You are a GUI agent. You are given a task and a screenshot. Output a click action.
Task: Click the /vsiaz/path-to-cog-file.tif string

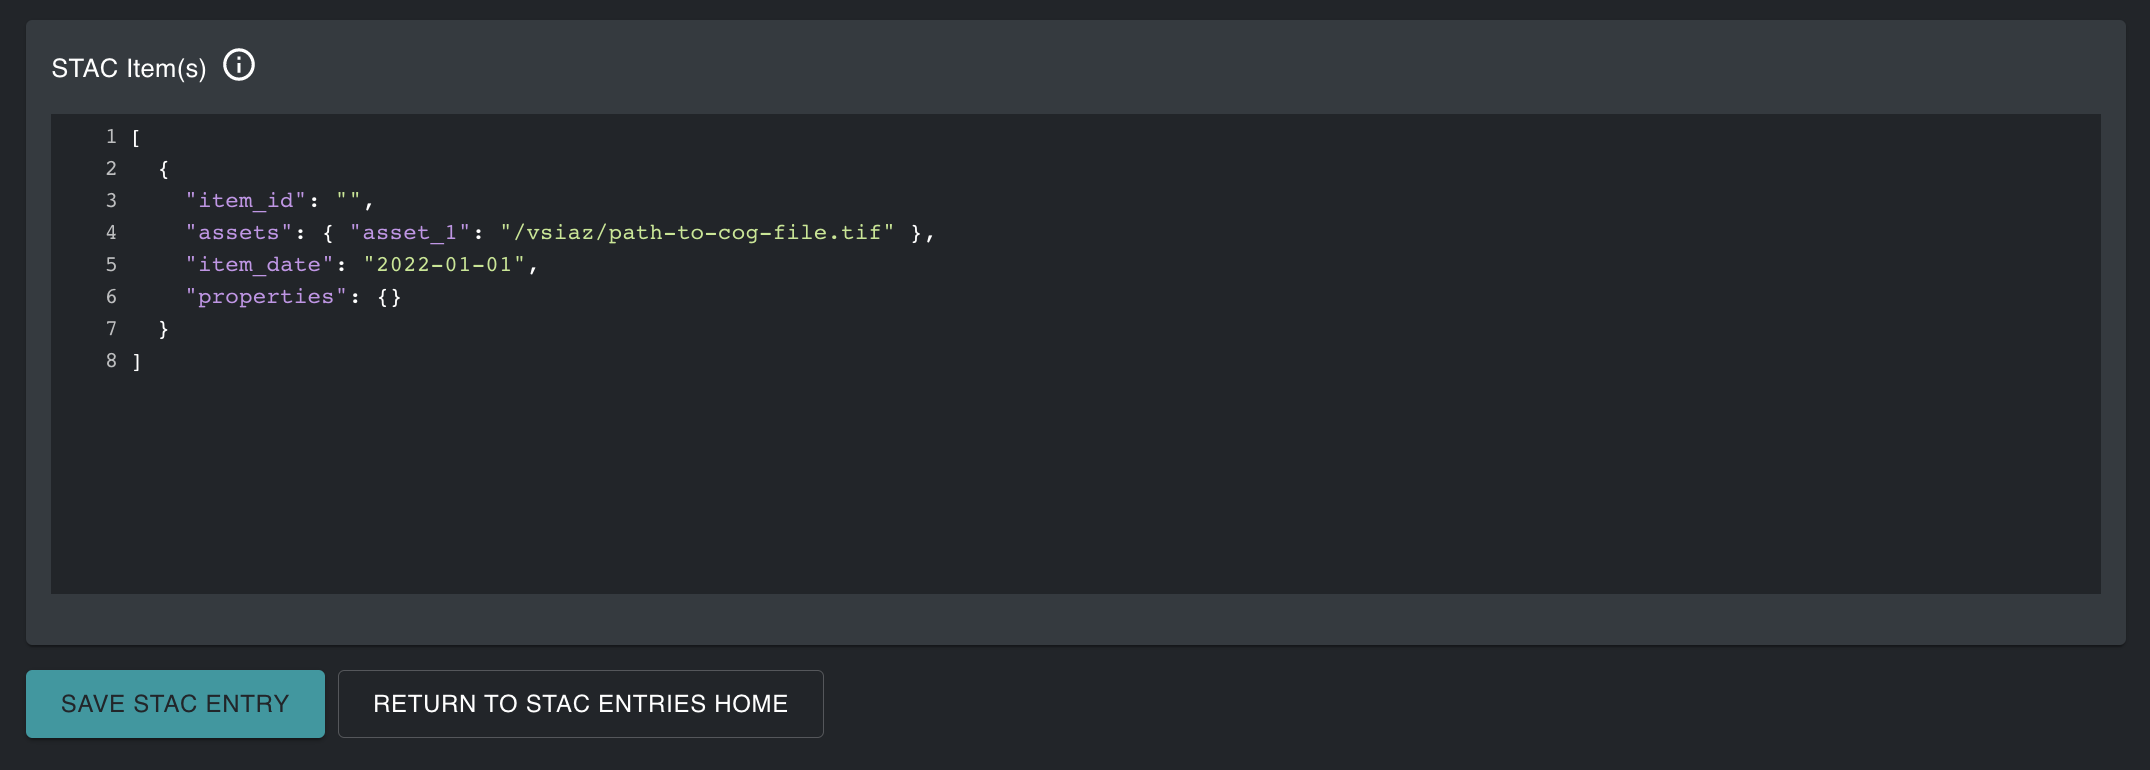pos(697,233)
